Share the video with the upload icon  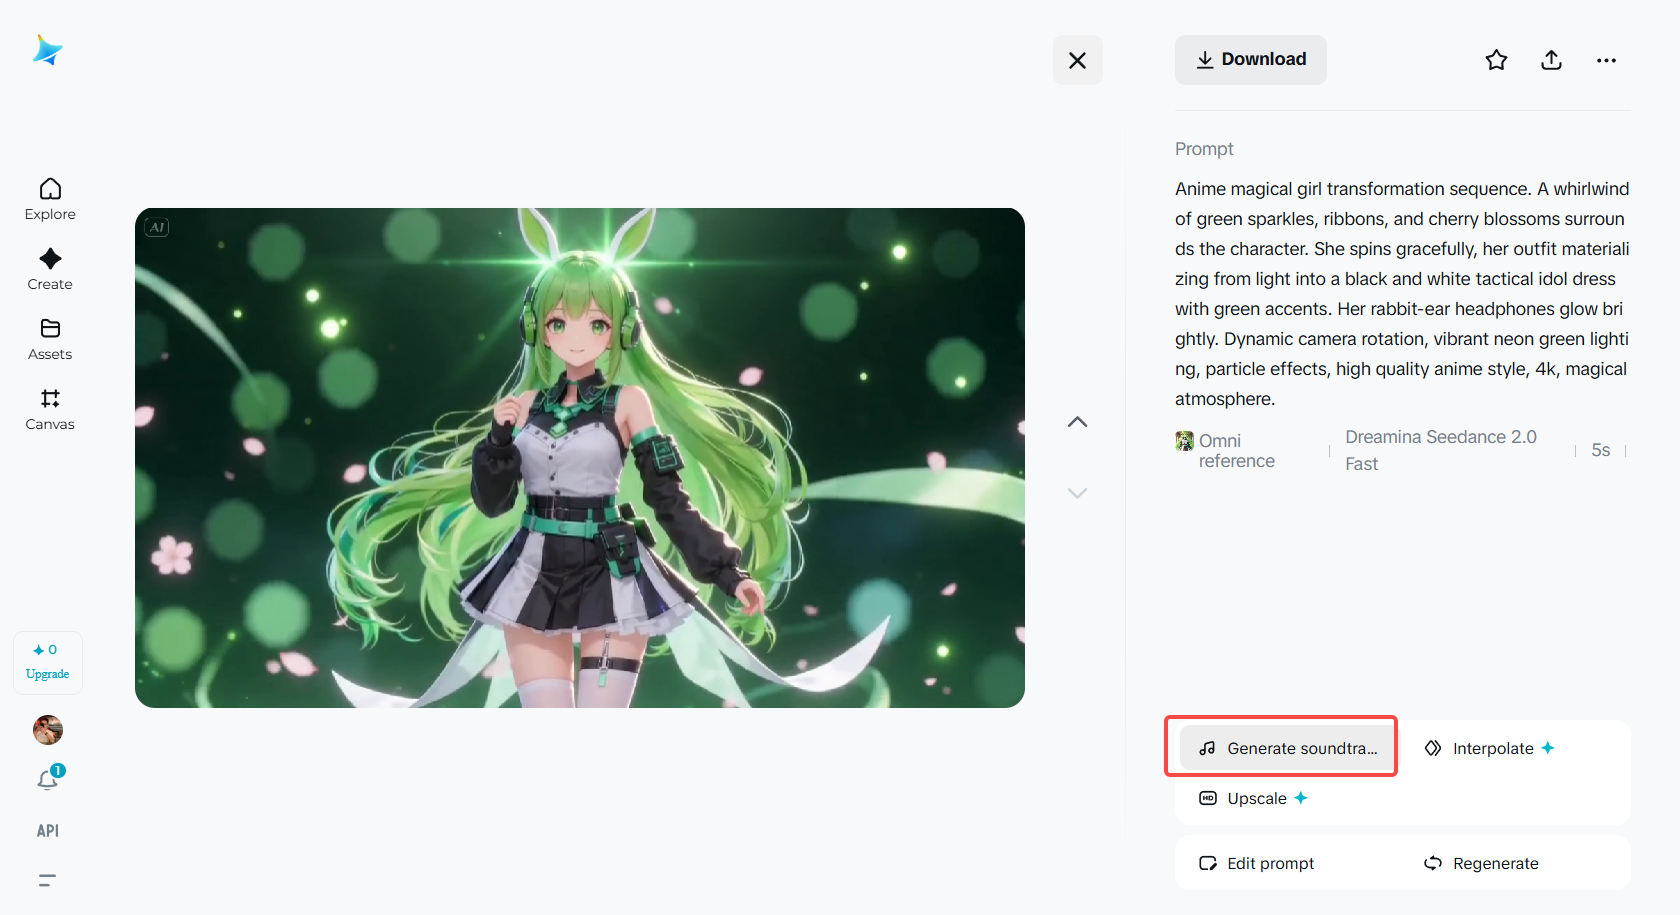coord(1551,60)
